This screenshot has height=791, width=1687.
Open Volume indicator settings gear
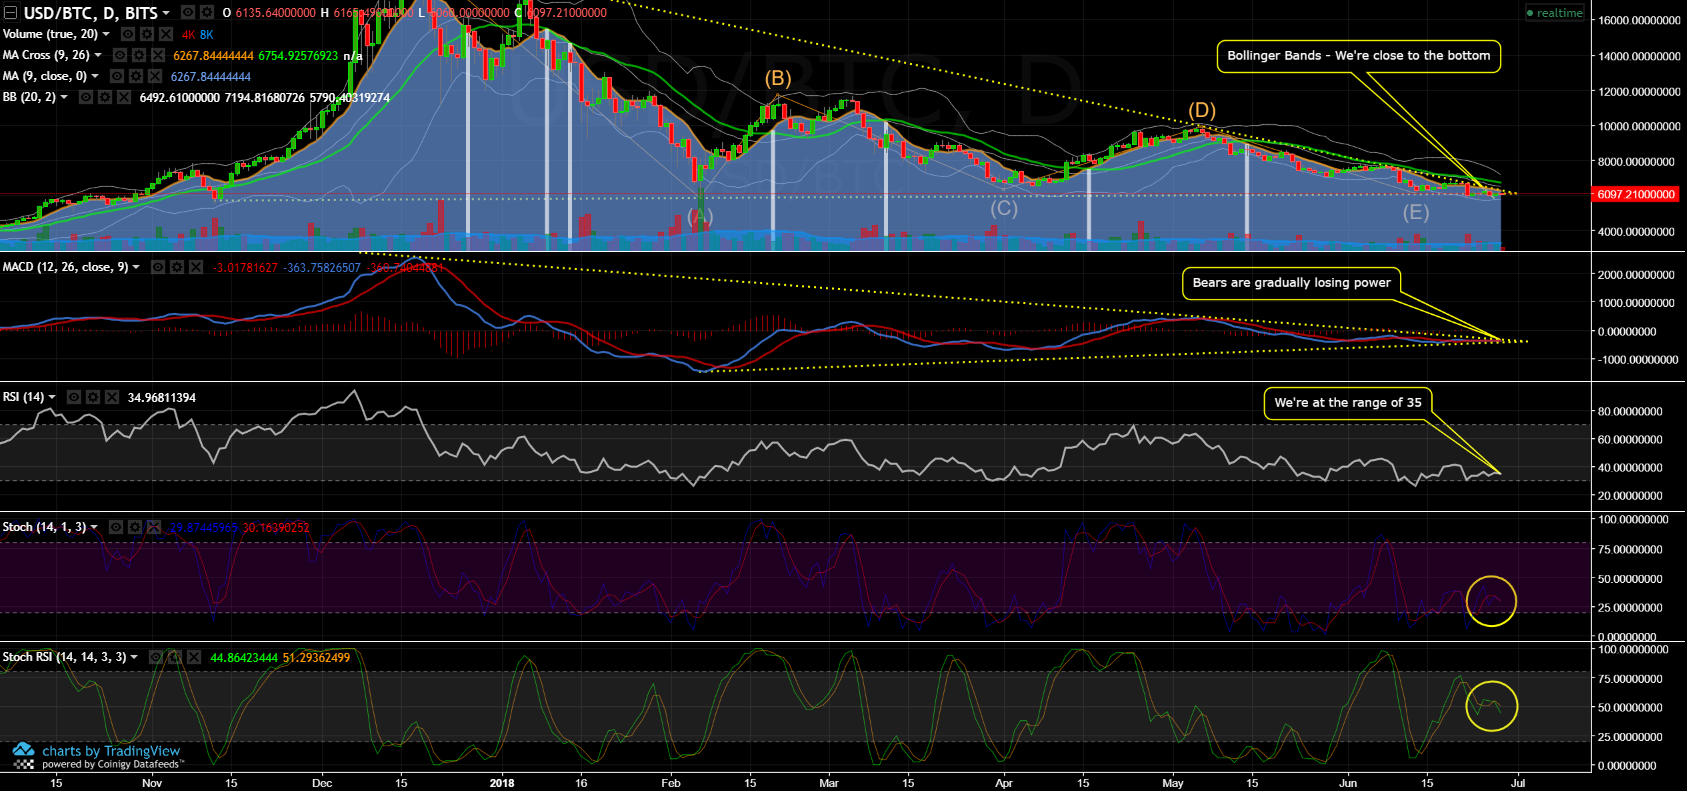pyautogui.click(x=147, y=34)
